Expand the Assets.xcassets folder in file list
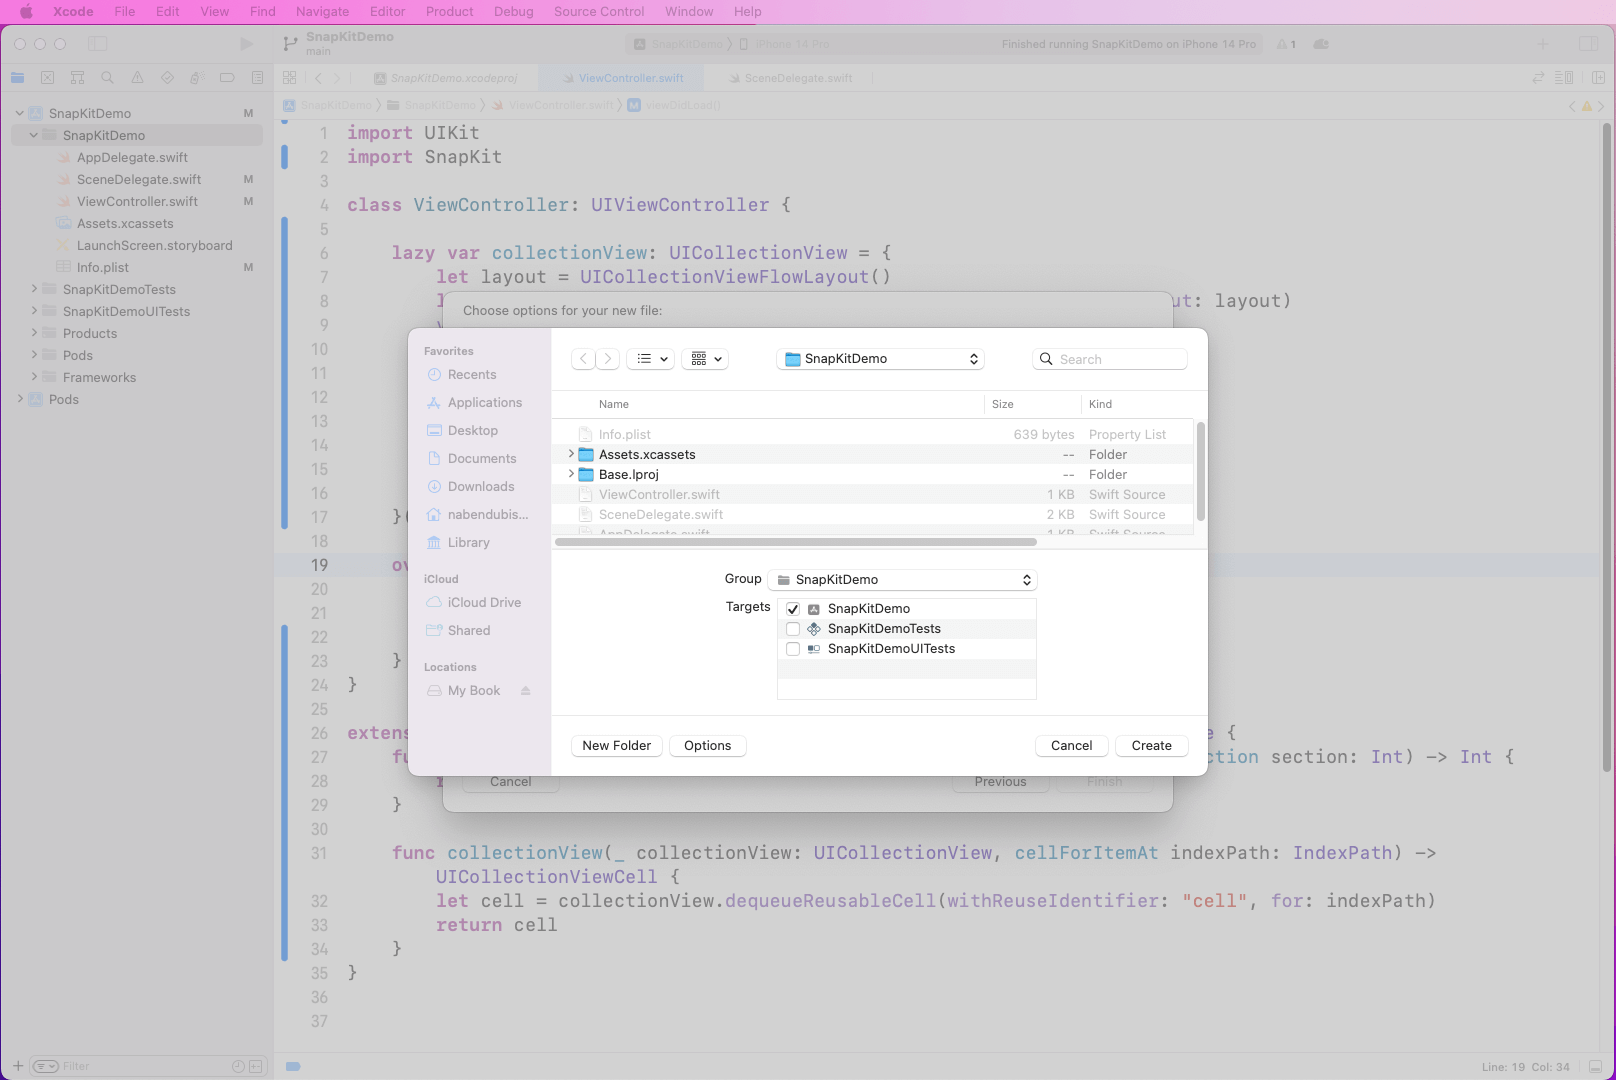 [571, 454]
